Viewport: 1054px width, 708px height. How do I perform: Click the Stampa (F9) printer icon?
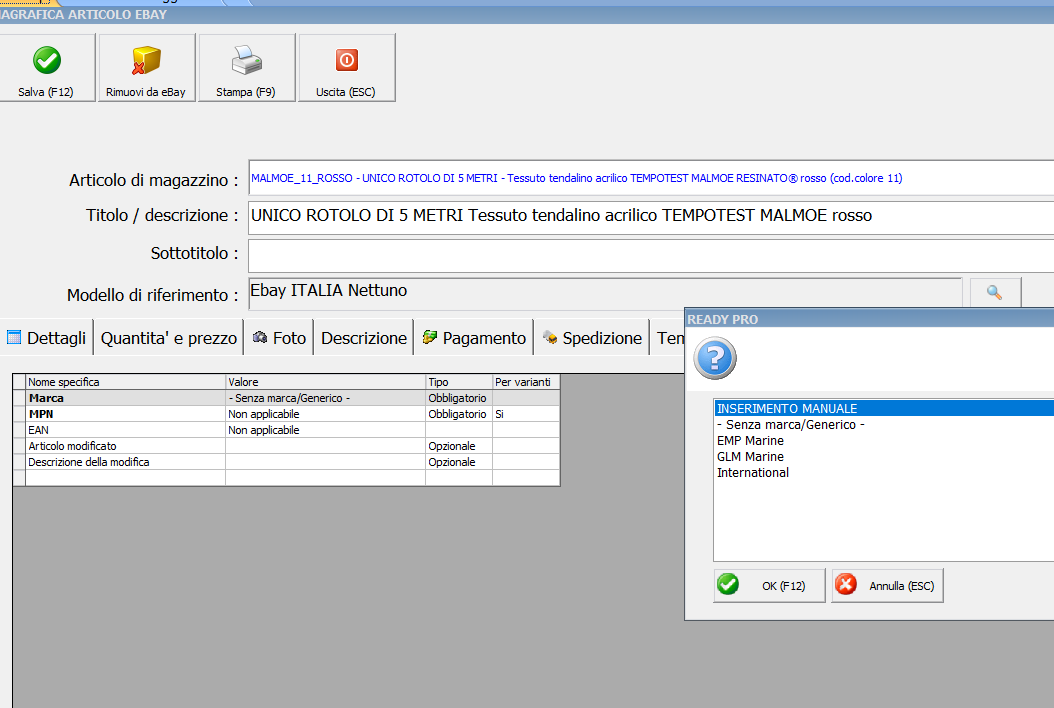point(247,61)
